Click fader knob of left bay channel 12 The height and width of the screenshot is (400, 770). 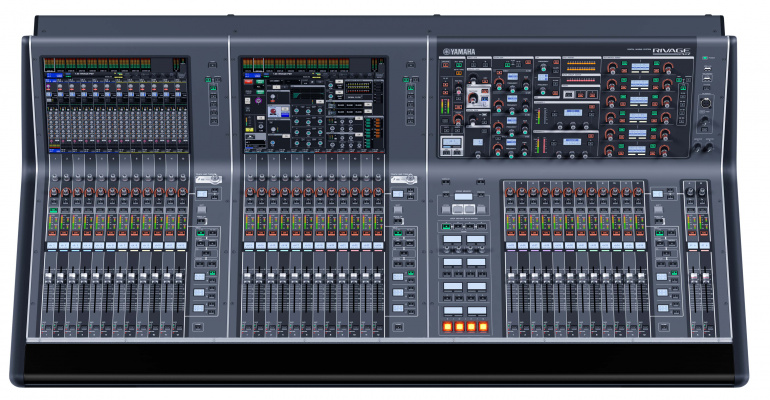coord(178,278)
